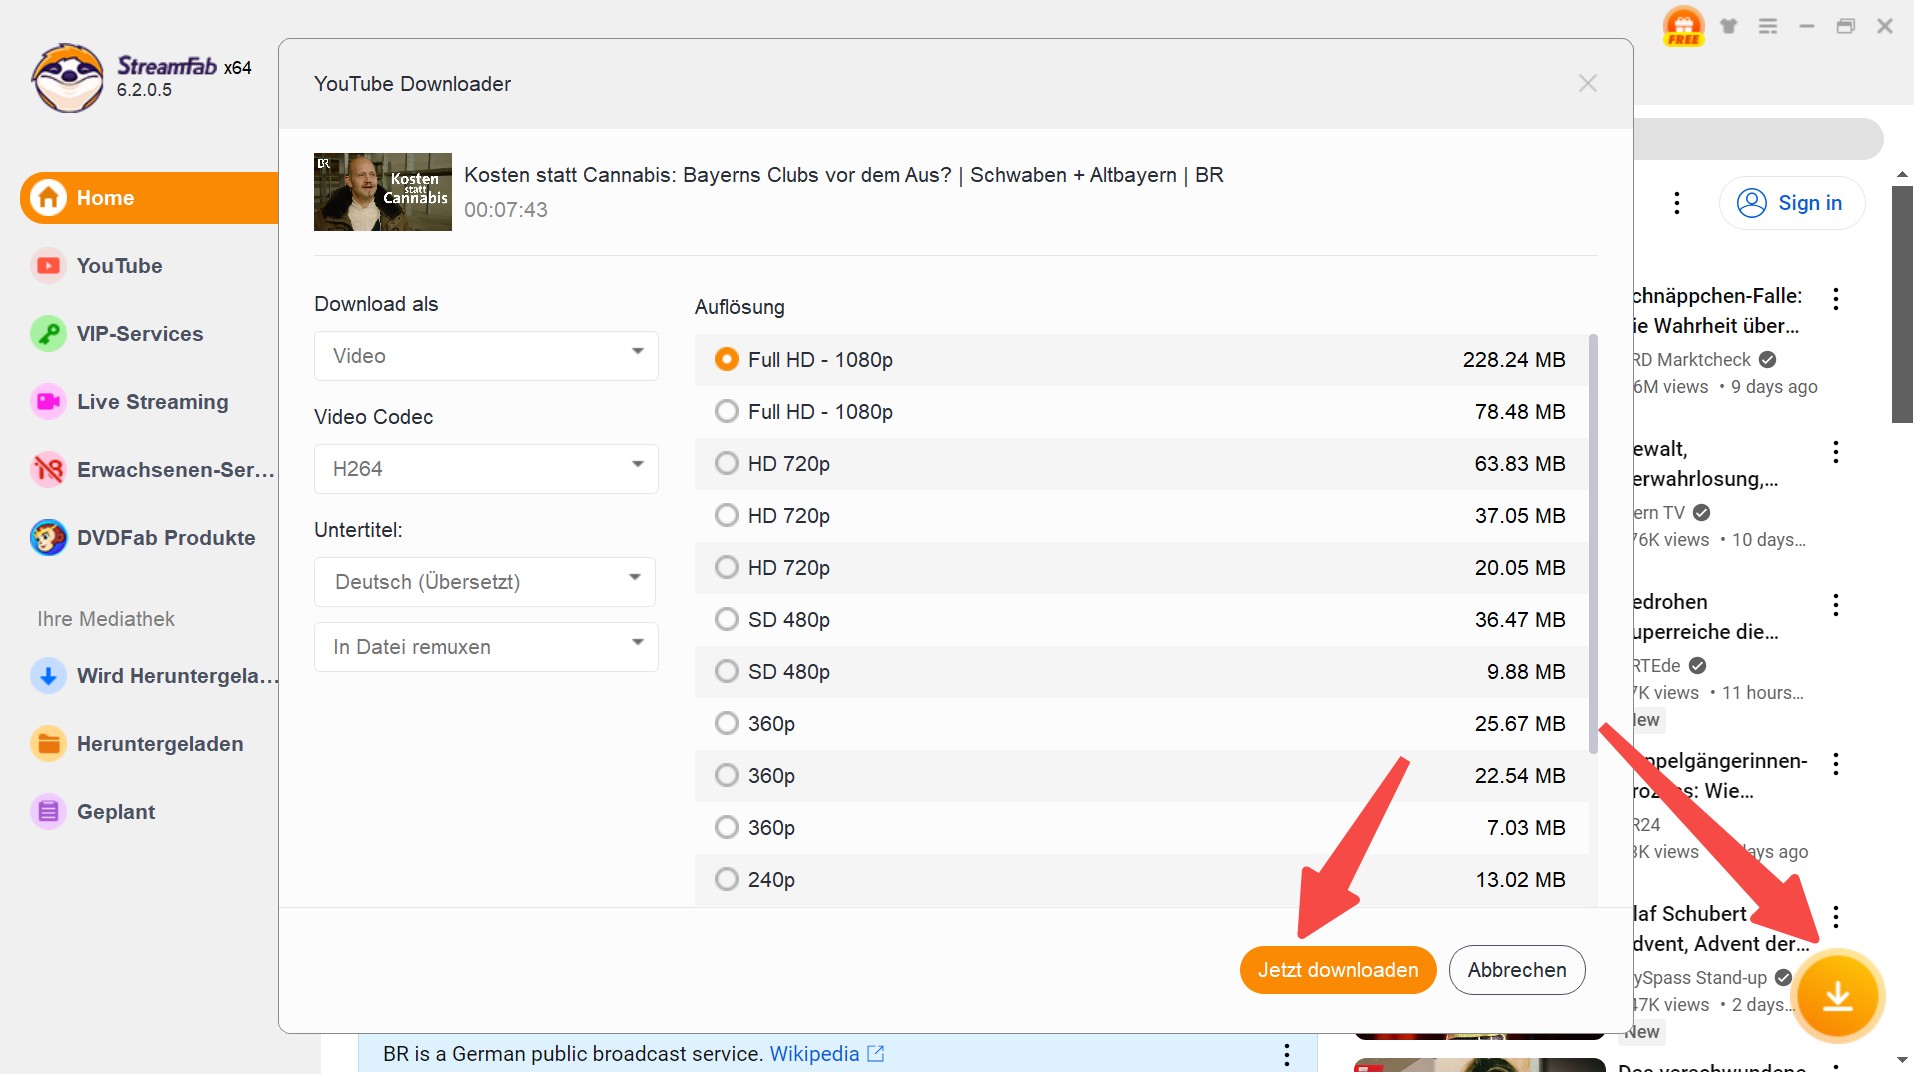1914x1074 pixels.
Task: Click the Jetzt downloaden button
Action: (1338, 970)
